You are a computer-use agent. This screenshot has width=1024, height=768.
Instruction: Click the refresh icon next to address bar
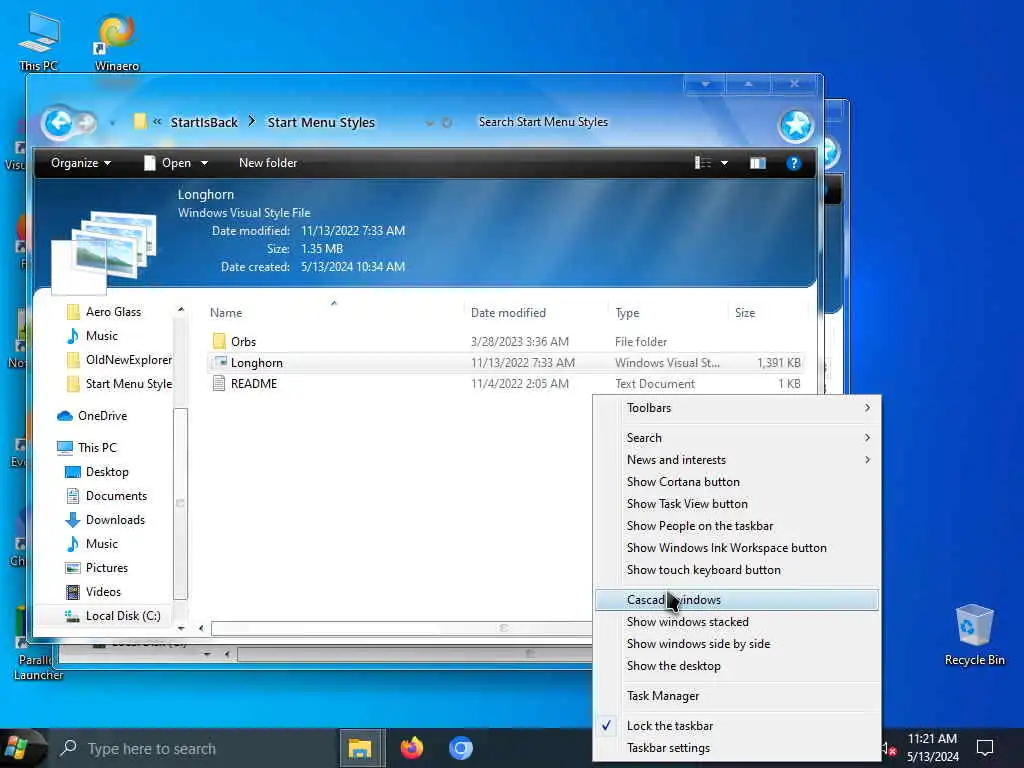point(447,123)
